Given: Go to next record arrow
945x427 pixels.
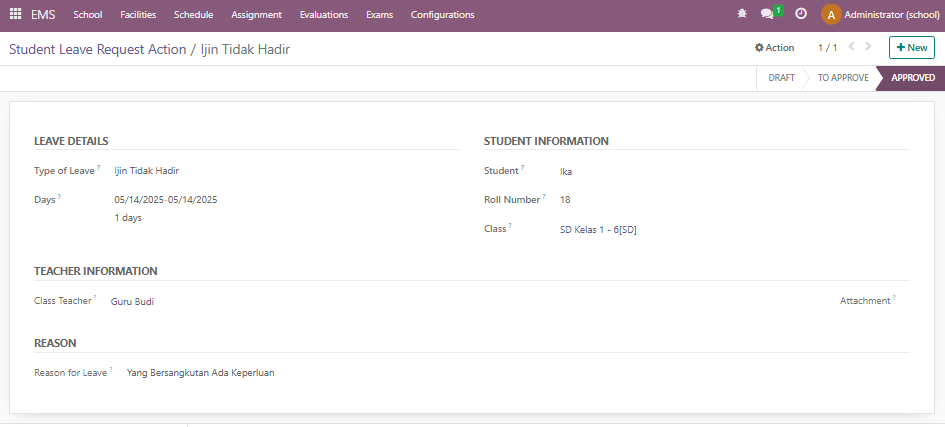Looking at the screenshot, I should (x=868, y=46).
